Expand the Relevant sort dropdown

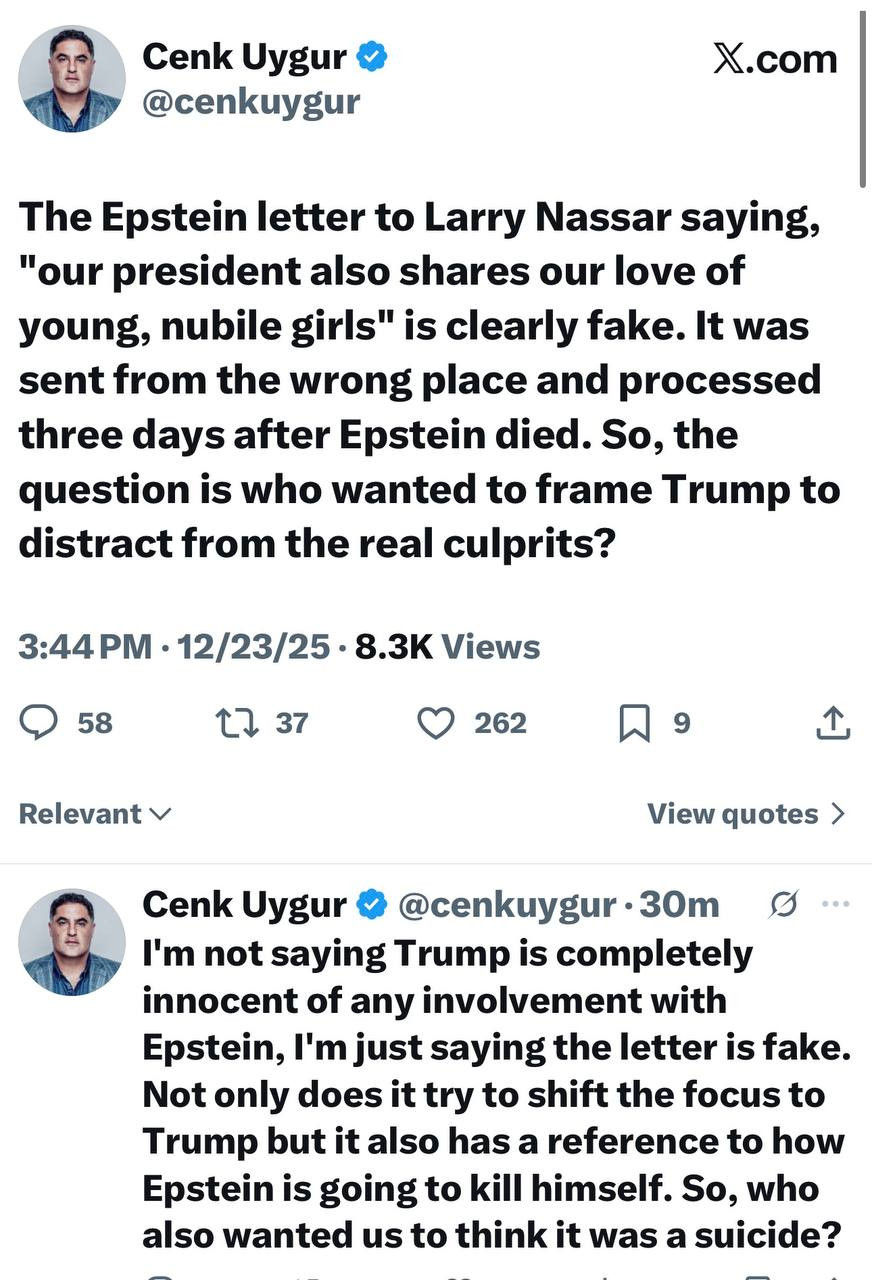(95, 814)
